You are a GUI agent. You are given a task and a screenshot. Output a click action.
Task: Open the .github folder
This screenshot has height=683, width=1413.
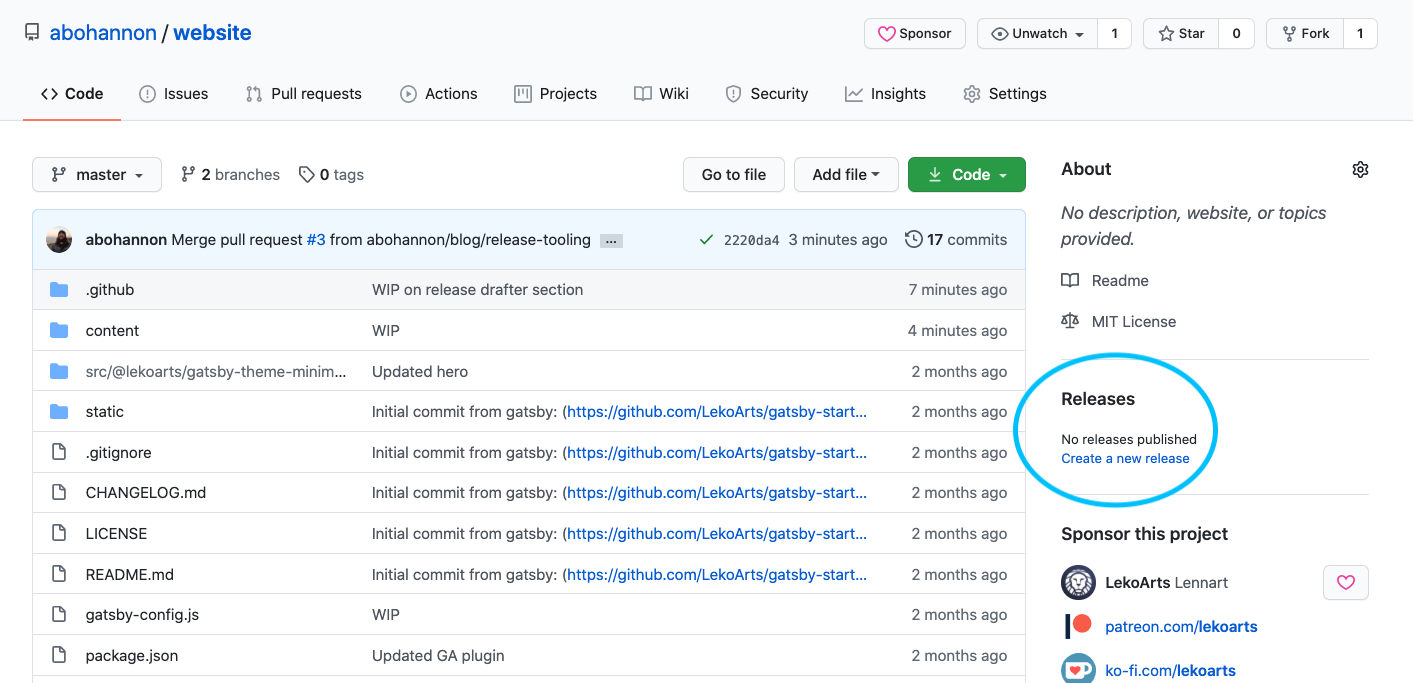pyautogui.click(x=110, y=289)
